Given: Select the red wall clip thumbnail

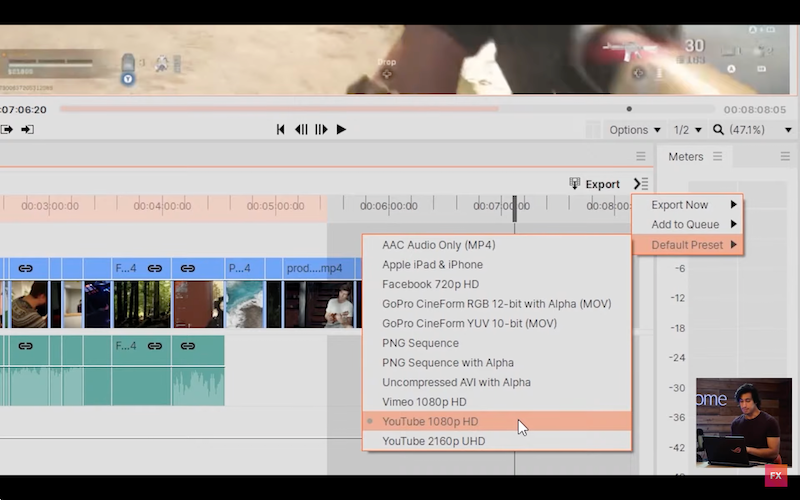Looking at the screenshot, I should pyautogui.click(x=198, y=304).
